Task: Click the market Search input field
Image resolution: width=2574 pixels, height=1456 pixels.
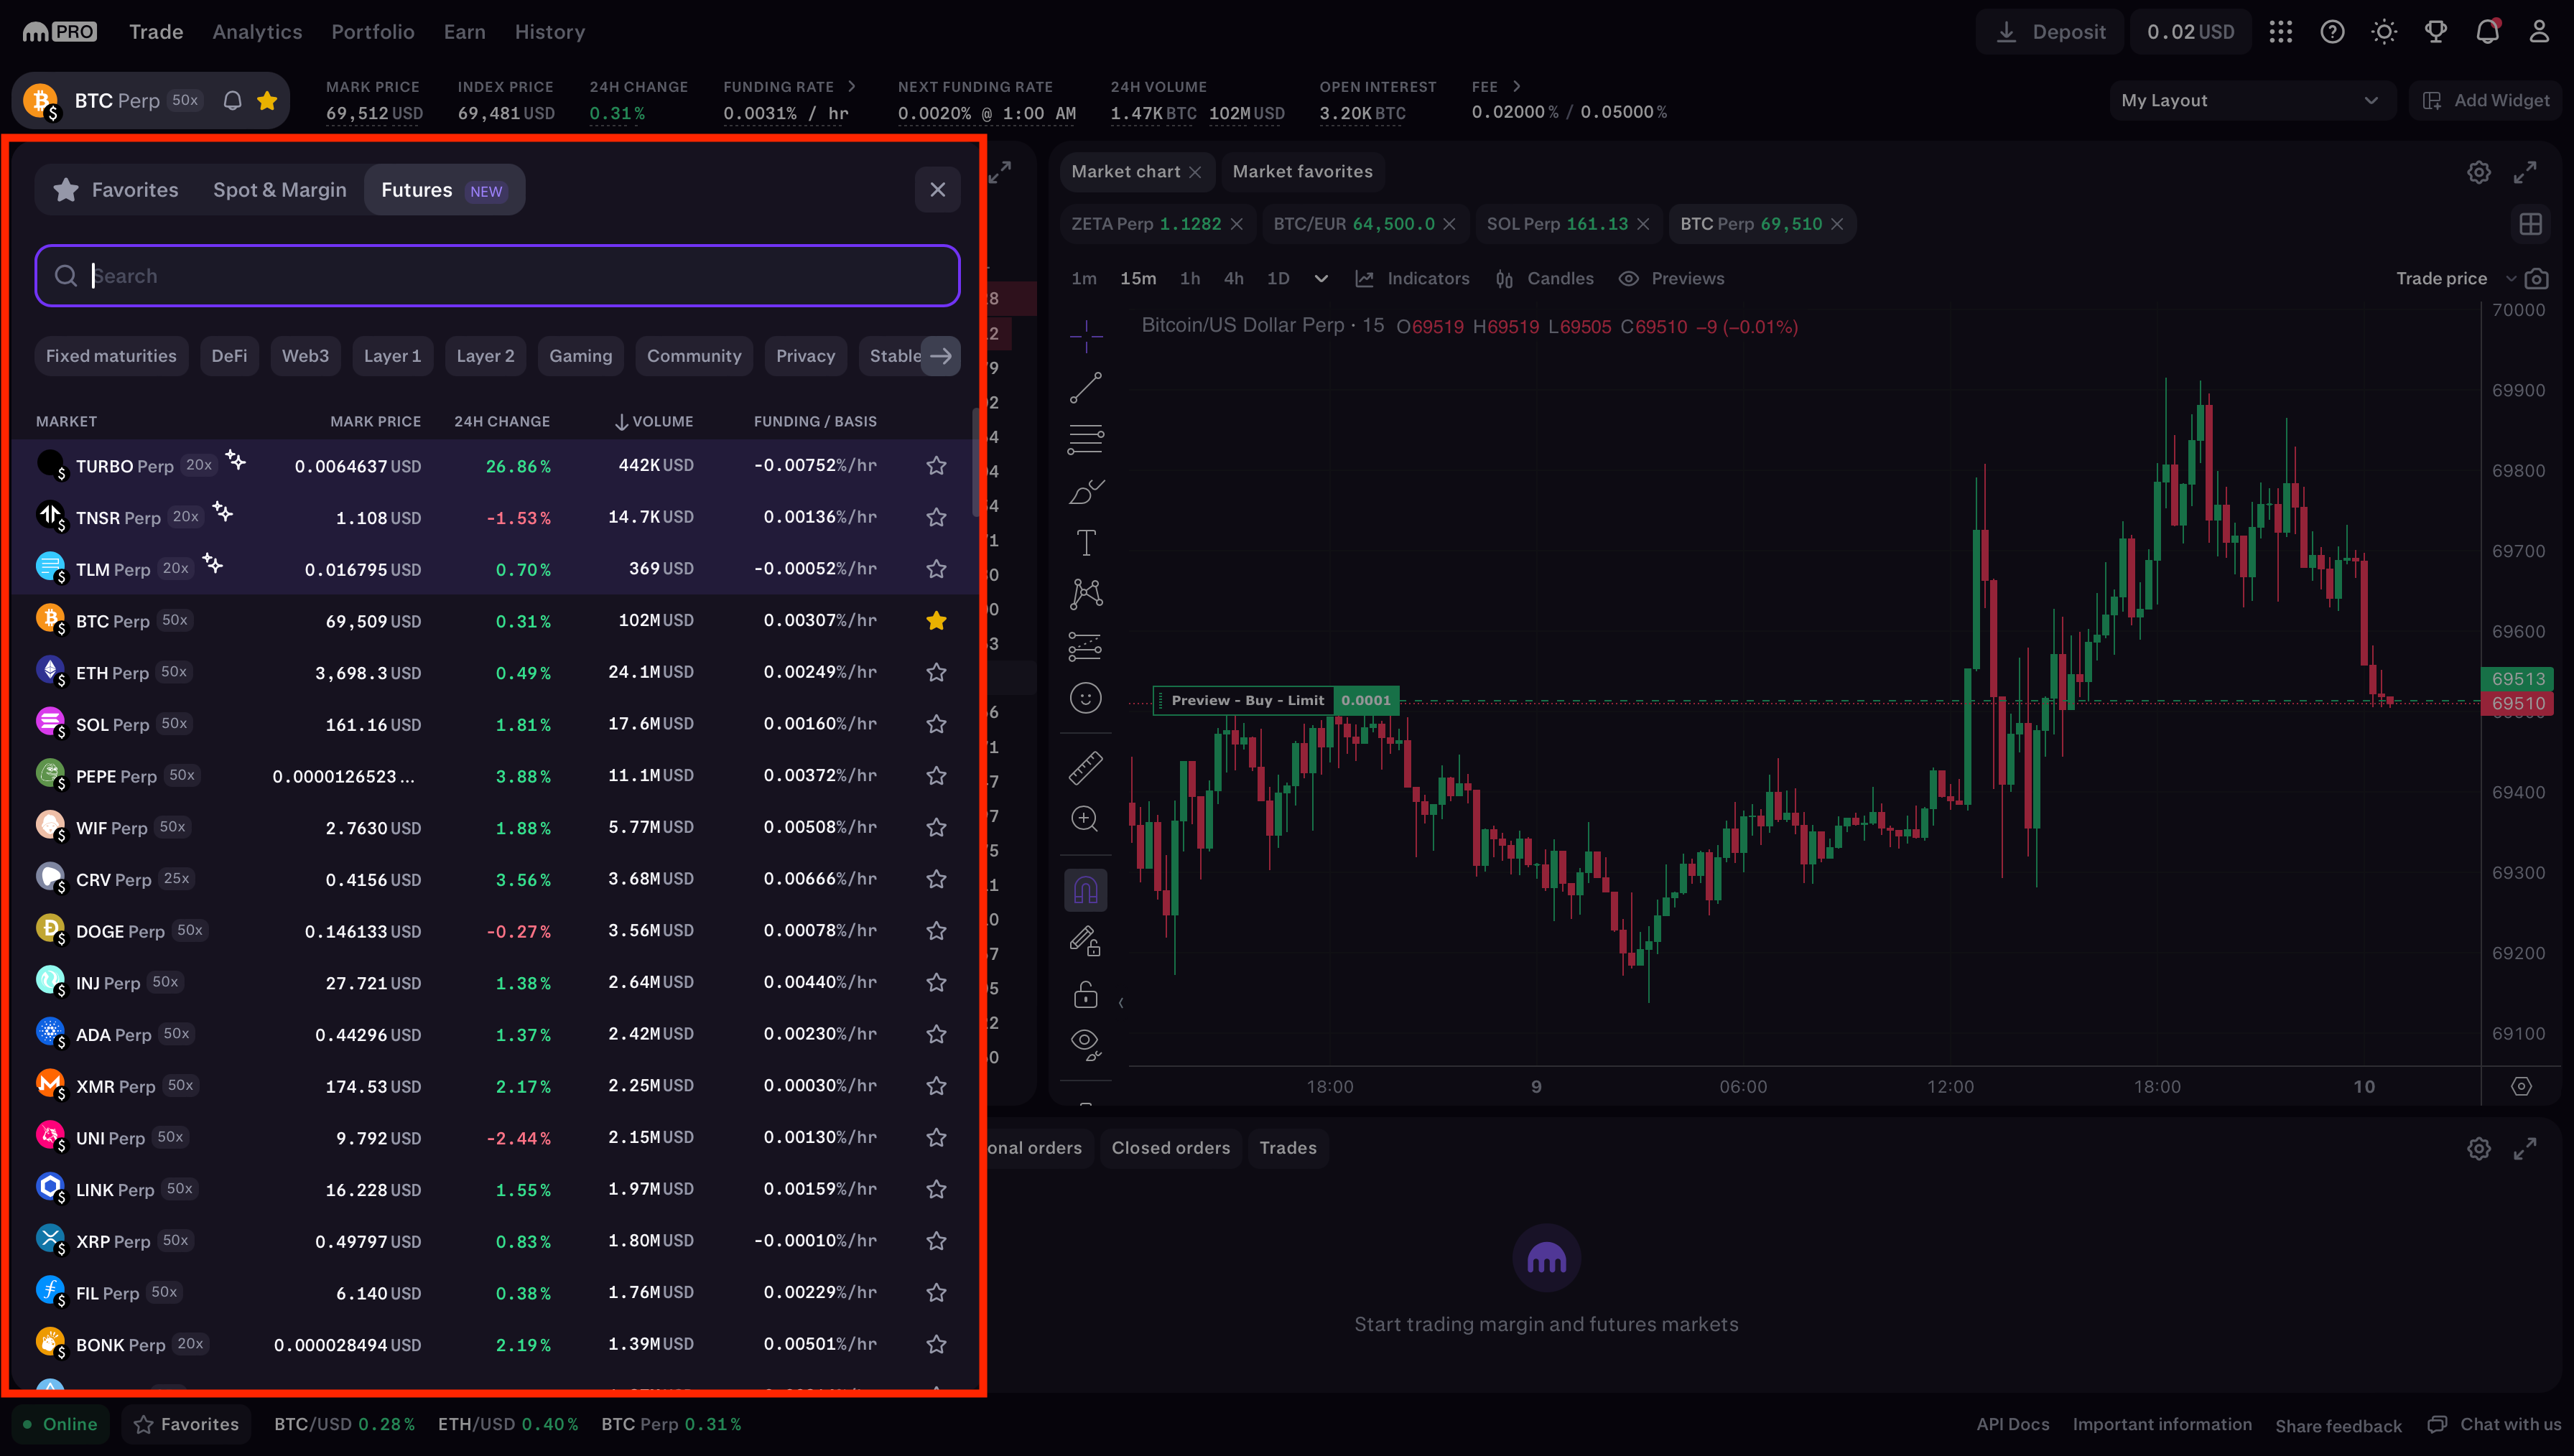Action: click(498, 276)
